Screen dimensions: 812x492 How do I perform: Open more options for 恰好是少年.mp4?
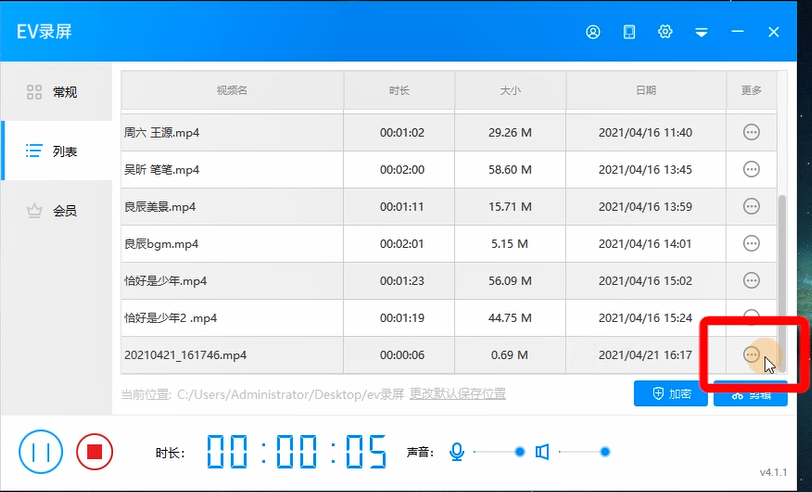pos(751,281)
